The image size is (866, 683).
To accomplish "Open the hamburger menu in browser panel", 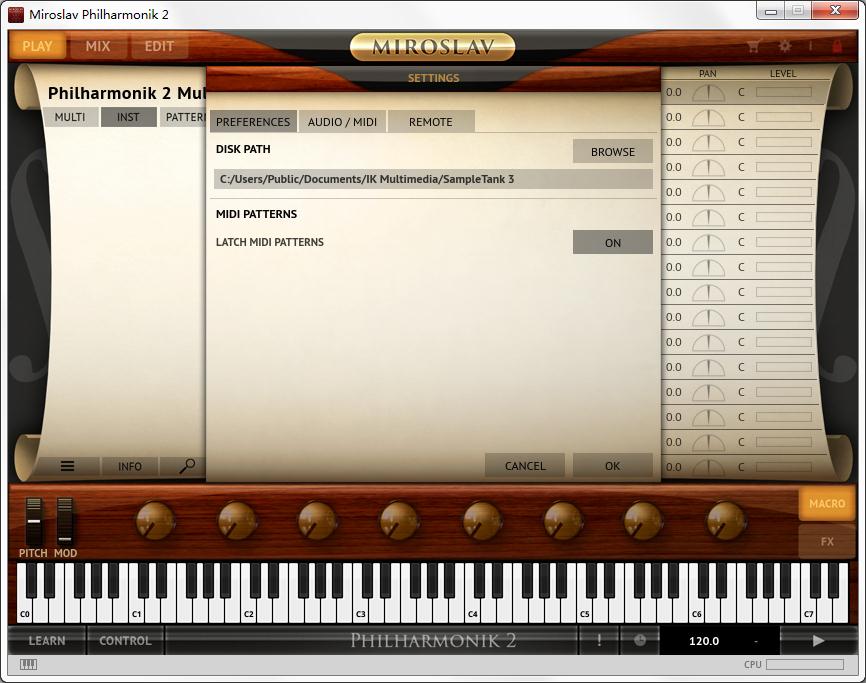I will coord(68,466).
